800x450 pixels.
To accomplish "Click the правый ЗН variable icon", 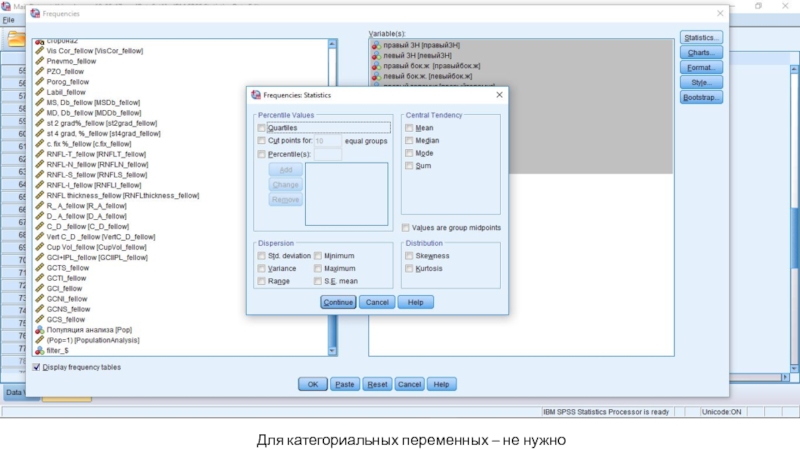I will [376, 46].
